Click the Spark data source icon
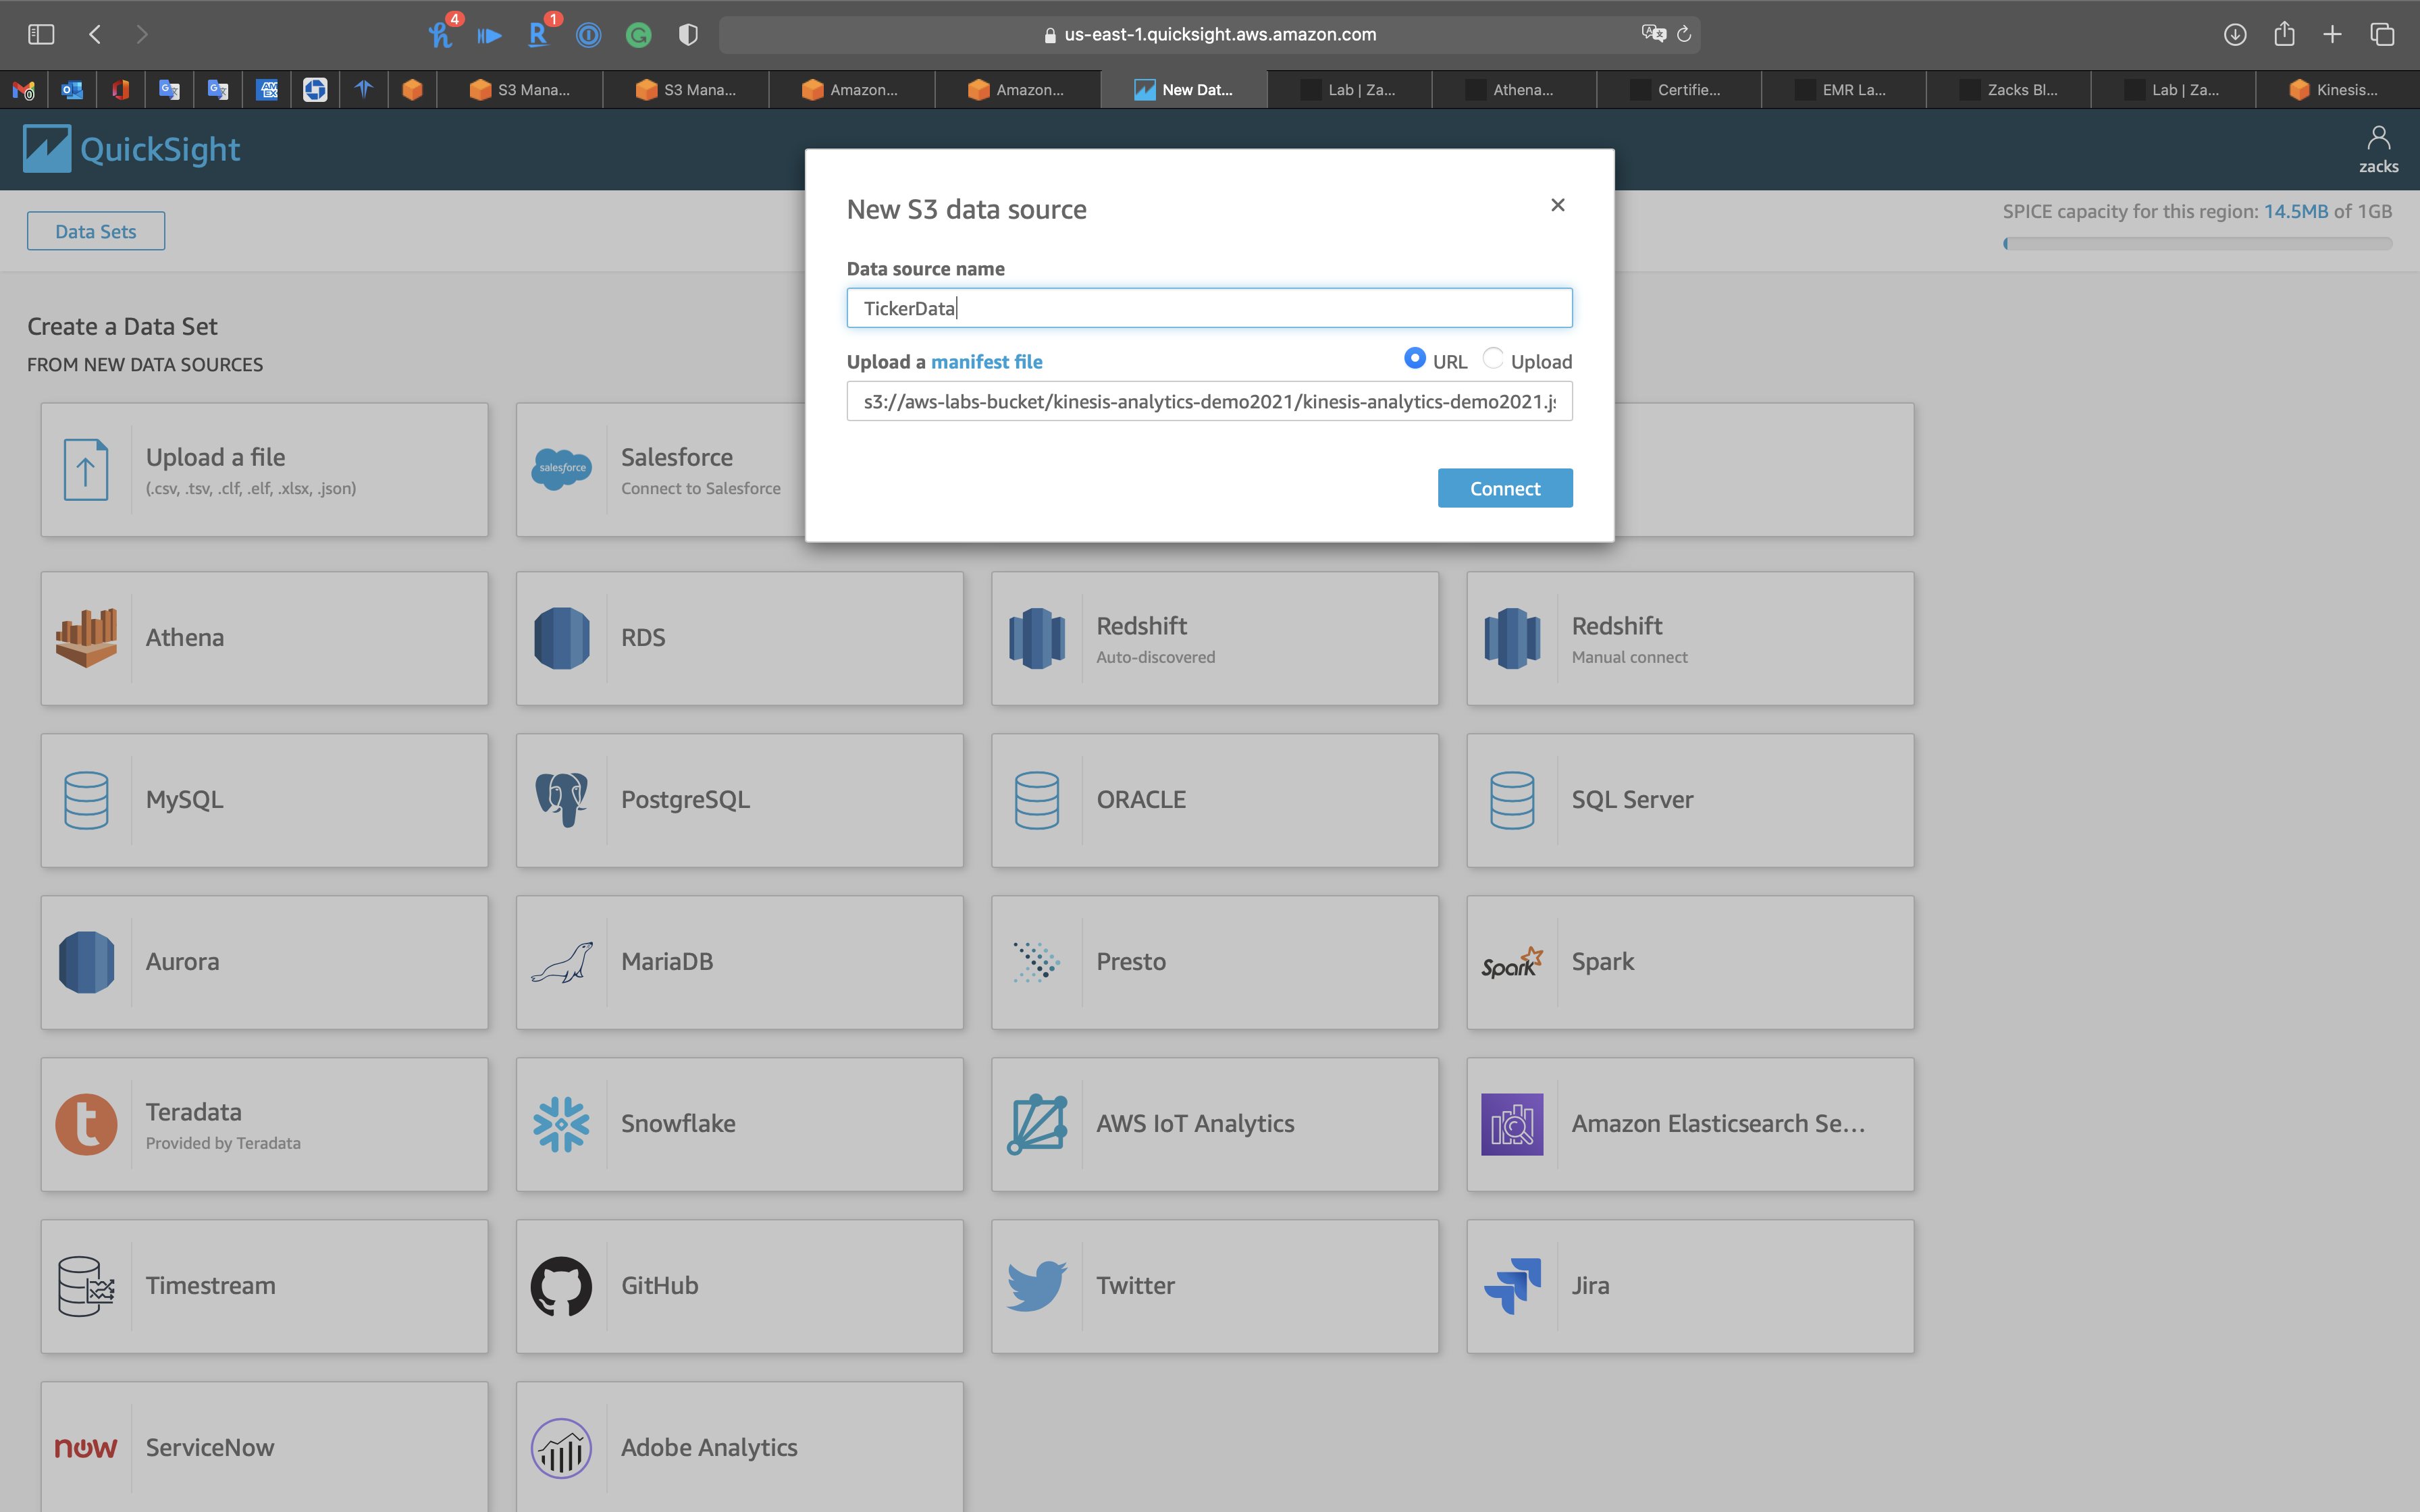 coord(1512,962)
